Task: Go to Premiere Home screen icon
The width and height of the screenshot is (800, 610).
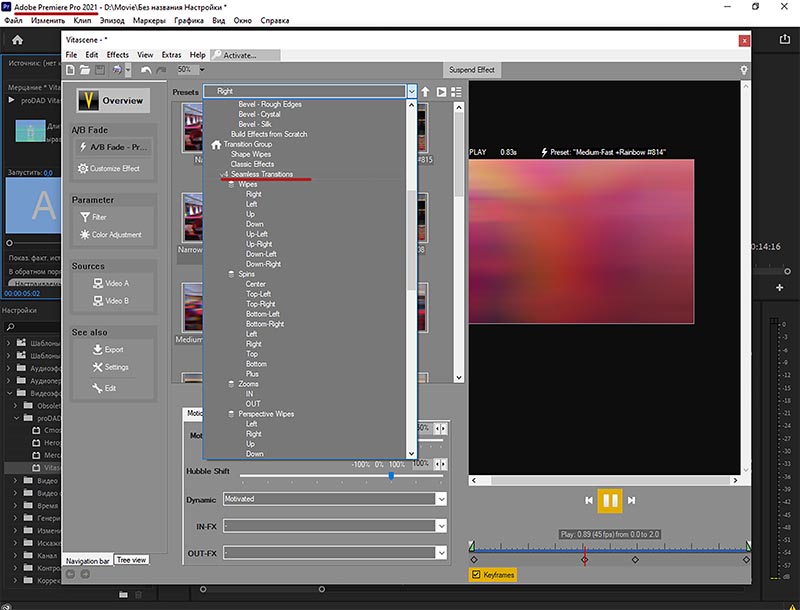Action: tap(17, 40)
